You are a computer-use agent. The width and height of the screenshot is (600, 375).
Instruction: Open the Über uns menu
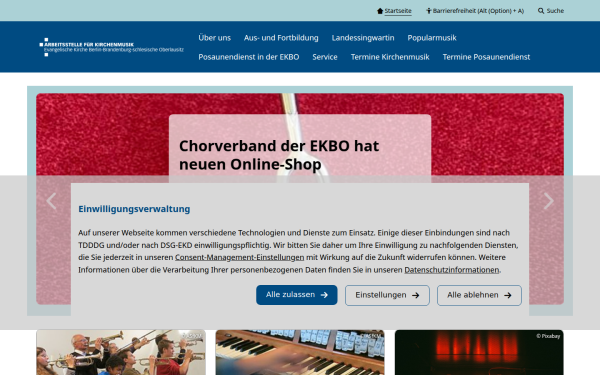(x=214, y=38)
